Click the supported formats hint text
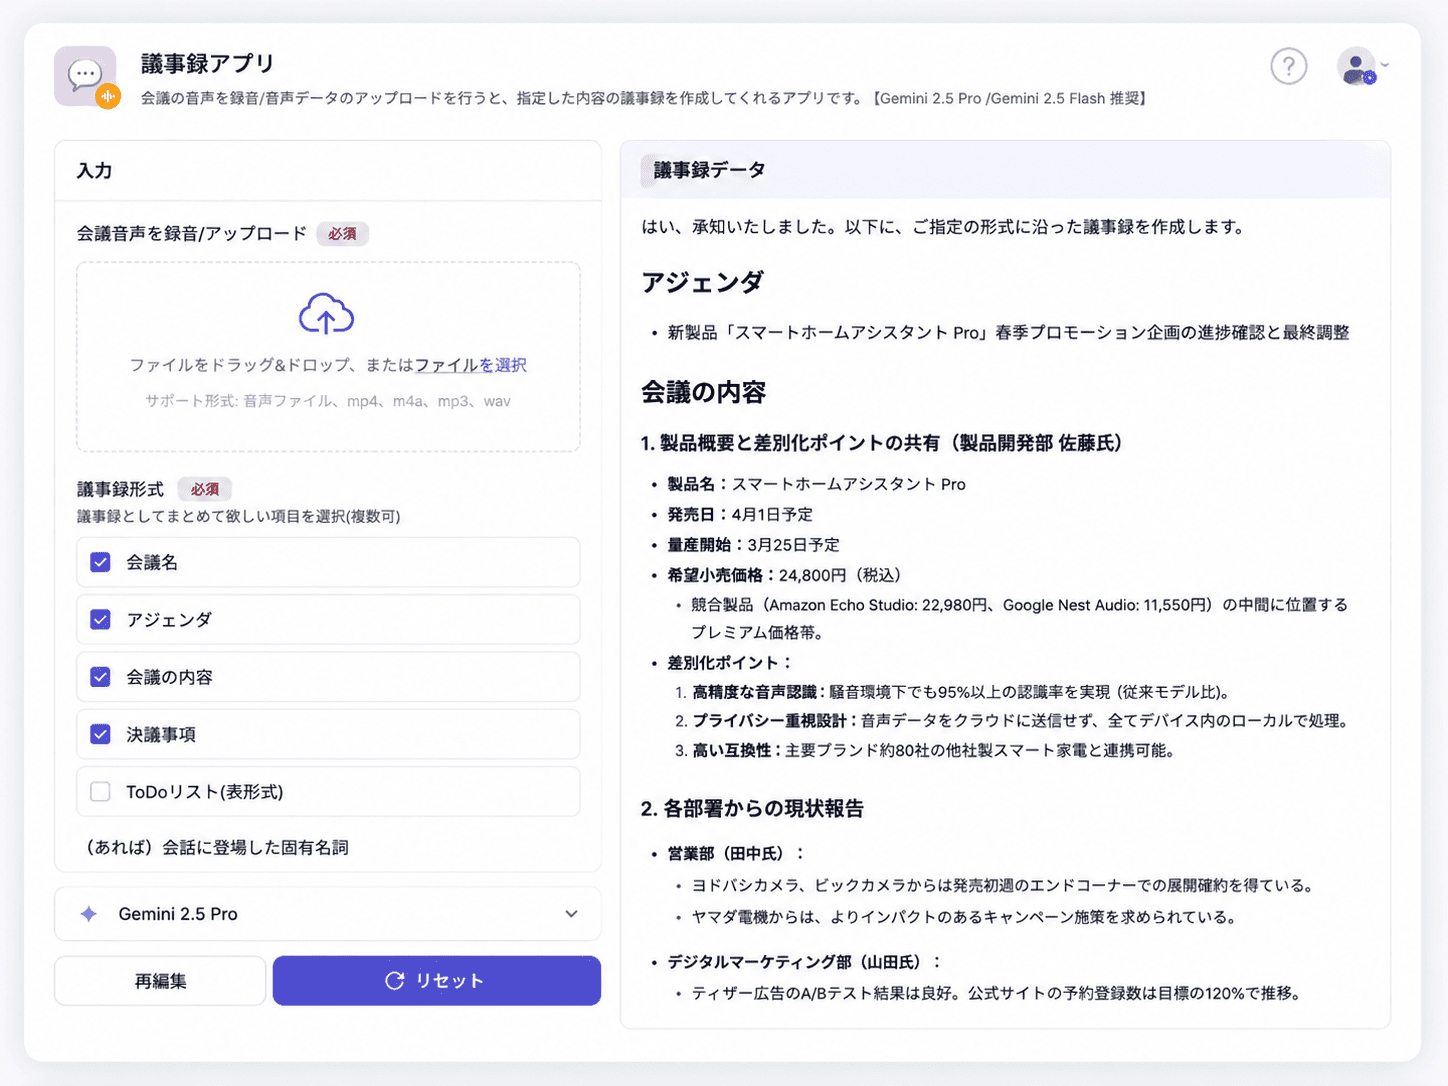Screen dimensions: 1448x1086 328,401
